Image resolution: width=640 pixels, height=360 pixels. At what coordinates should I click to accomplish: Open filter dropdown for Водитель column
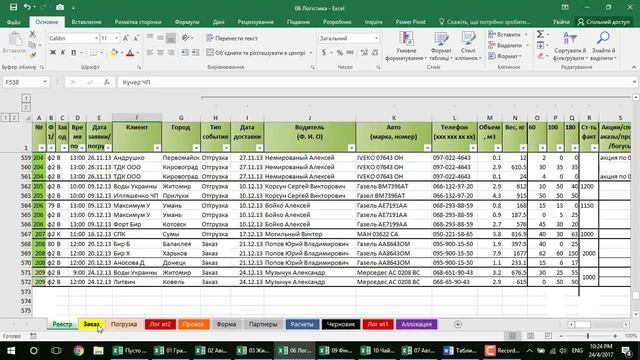[351, 148]
